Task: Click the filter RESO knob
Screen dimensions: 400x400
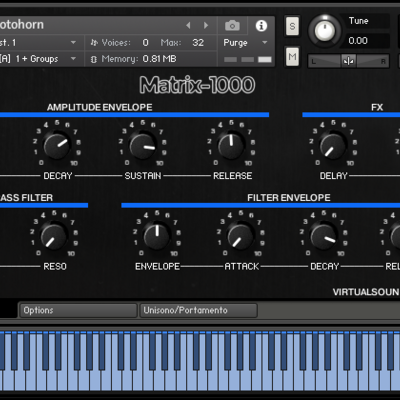Action: pos(54,236)
